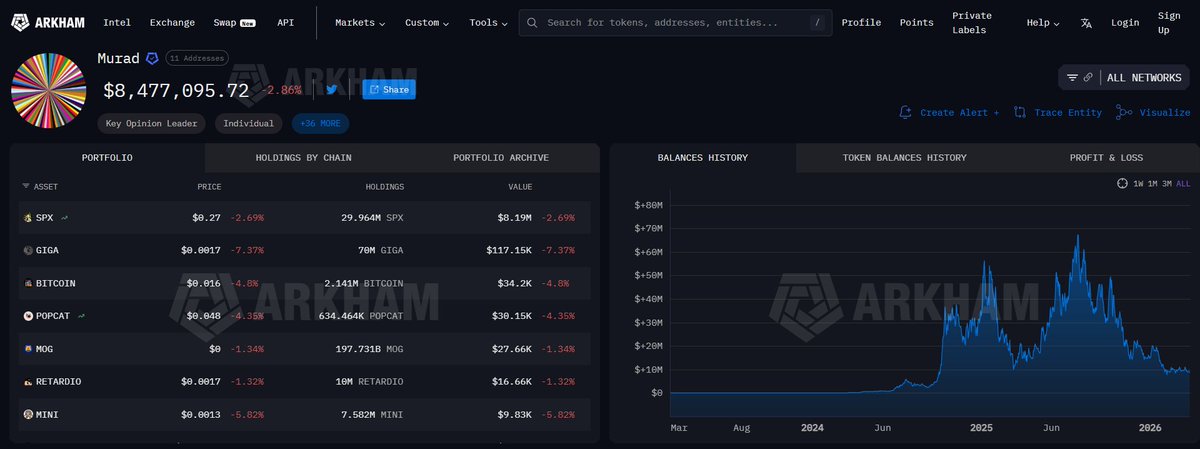1200x449 pixels.
Task: Sort by the Holdings column header
Action: [x=384, y=187]
